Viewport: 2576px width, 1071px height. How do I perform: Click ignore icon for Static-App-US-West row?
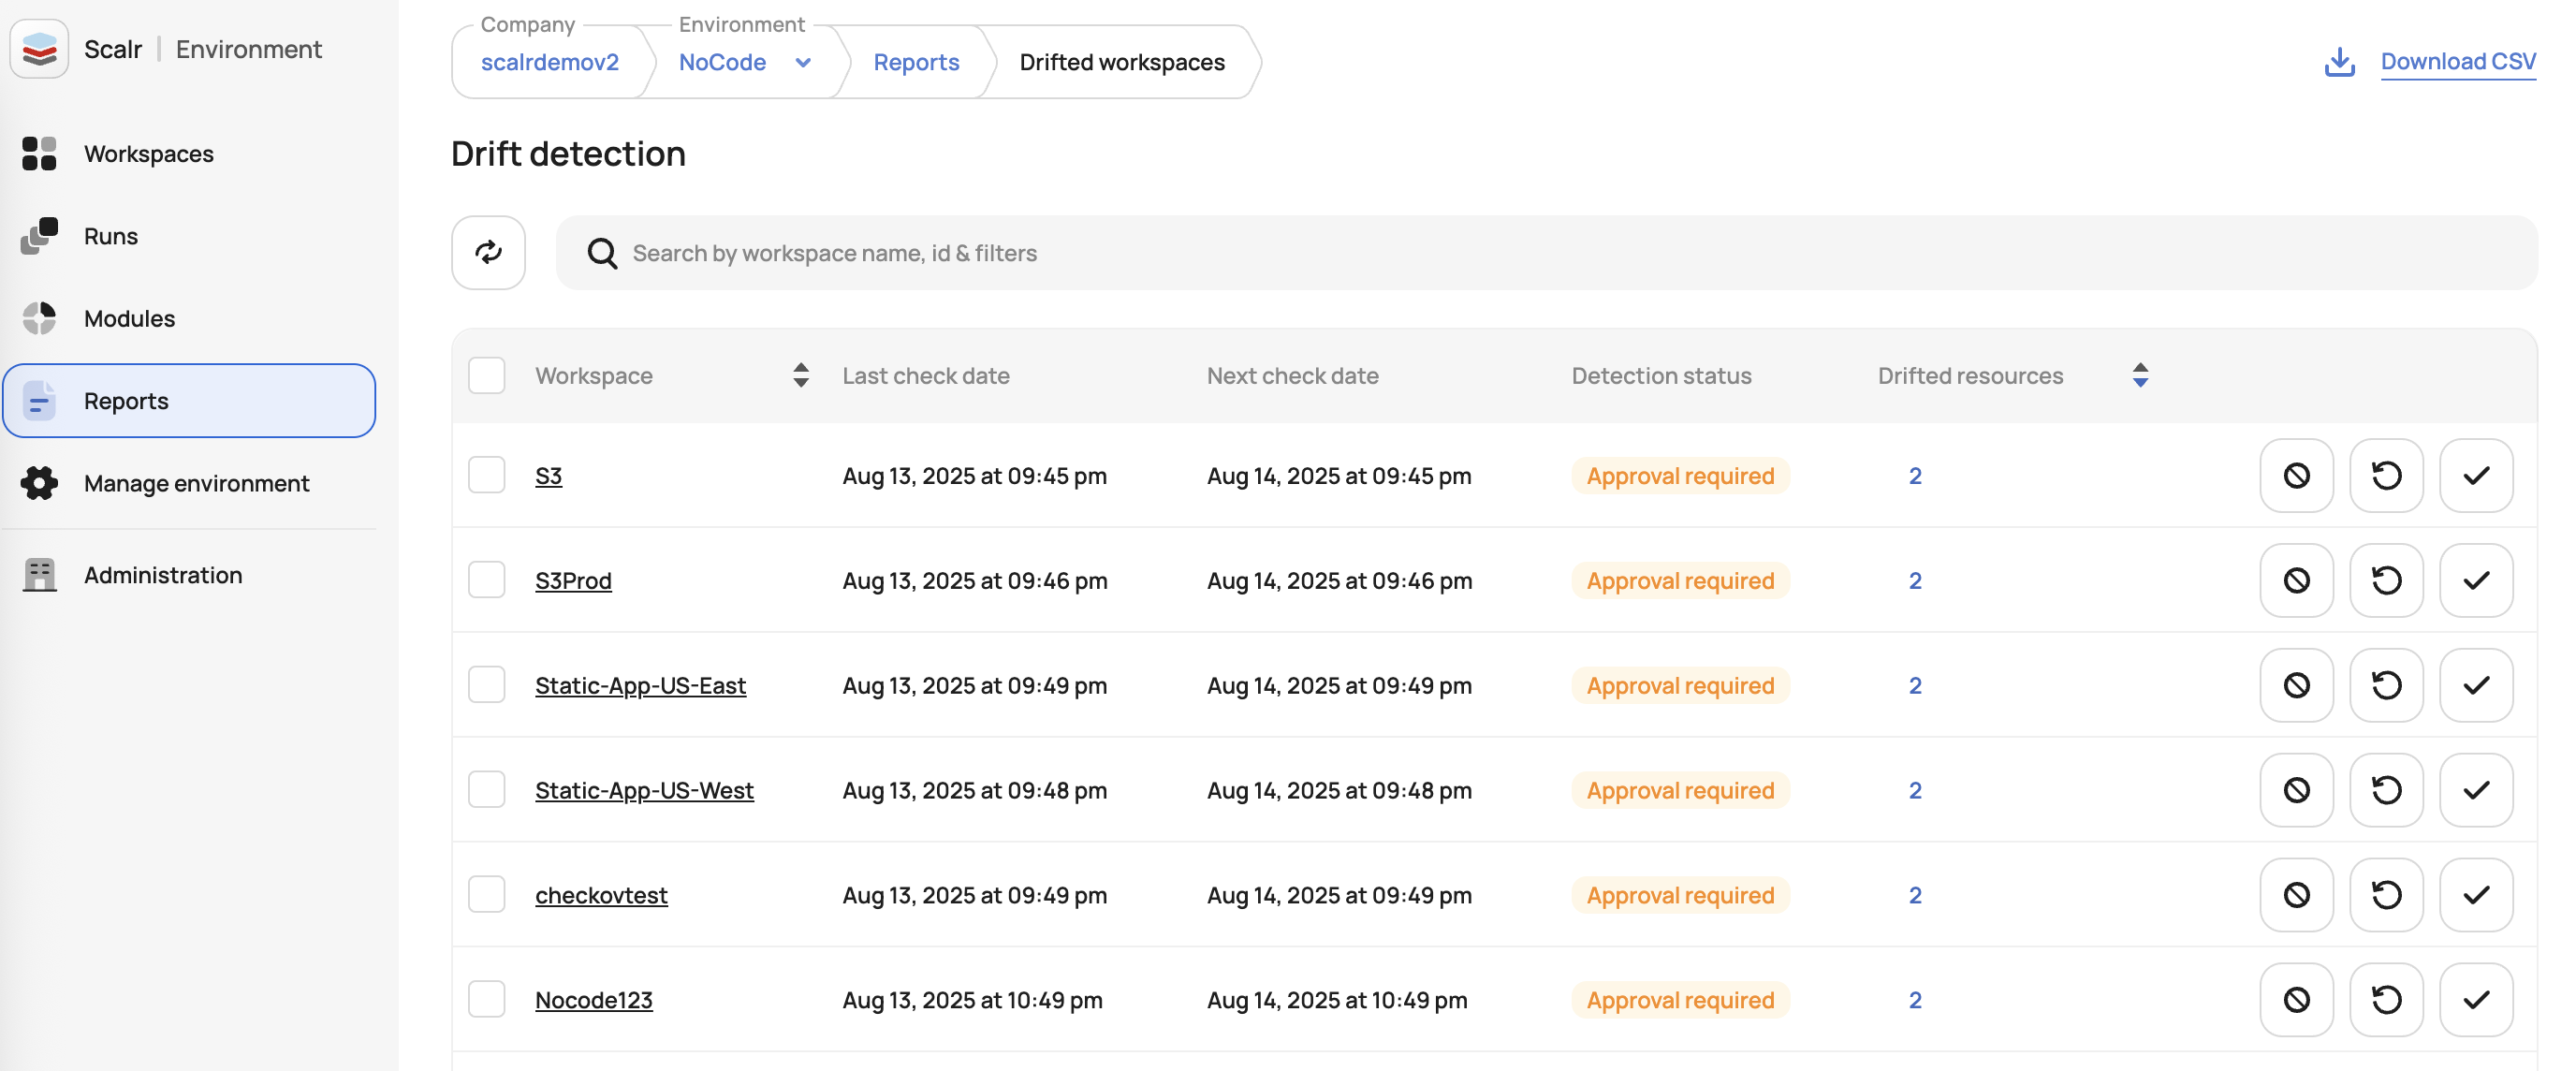click(2296, 791)
